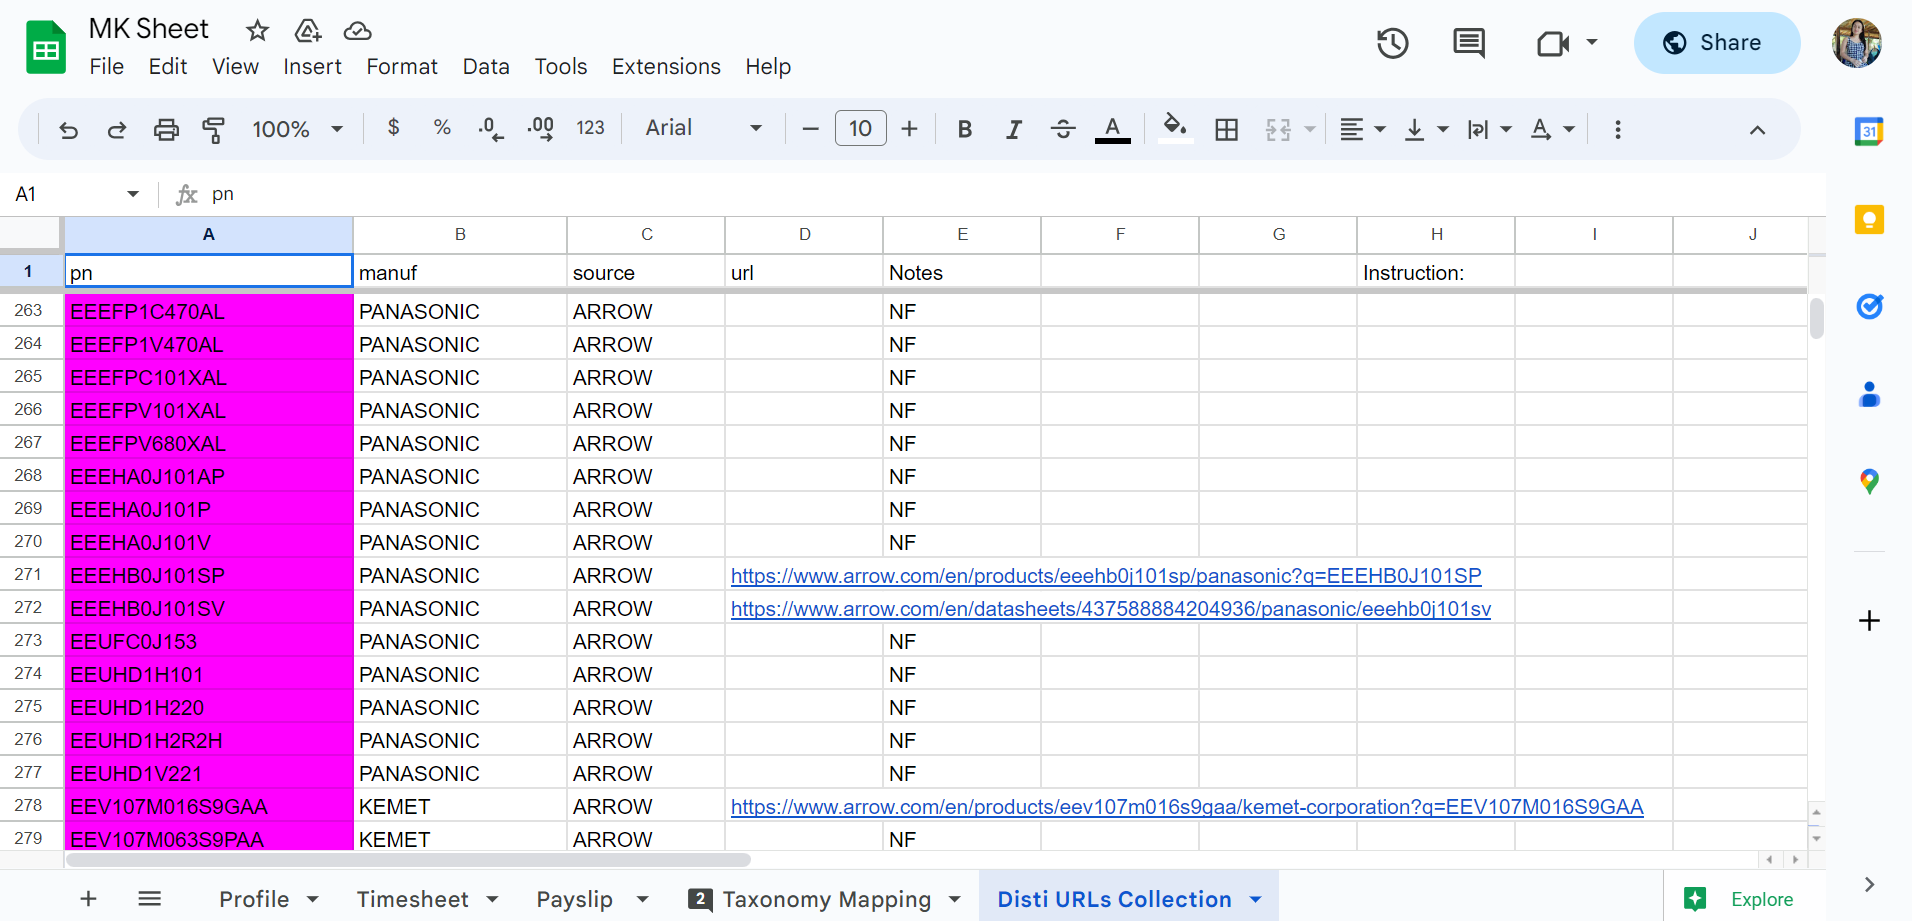Screen dimensions: 1912x921
Task: Open the Data menu
Action: [486, 66]
